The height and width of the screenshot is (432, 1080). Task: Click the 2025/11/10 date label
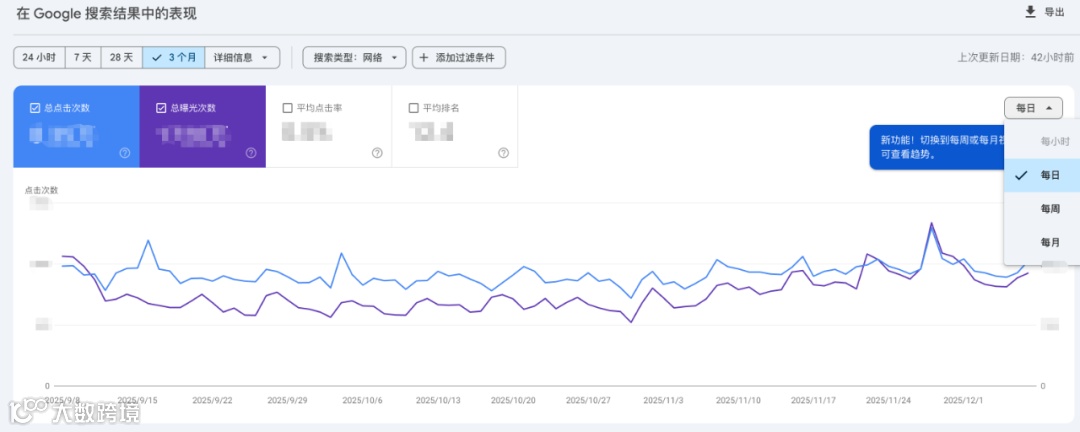pyautogui.click(x=738, y=400)
